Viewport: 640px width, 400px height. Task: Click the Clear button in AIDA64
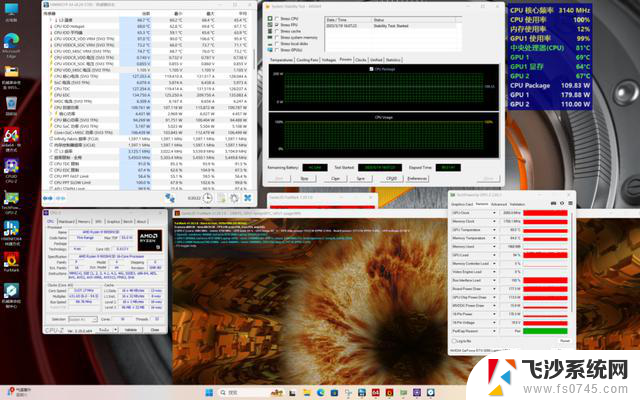336,179
